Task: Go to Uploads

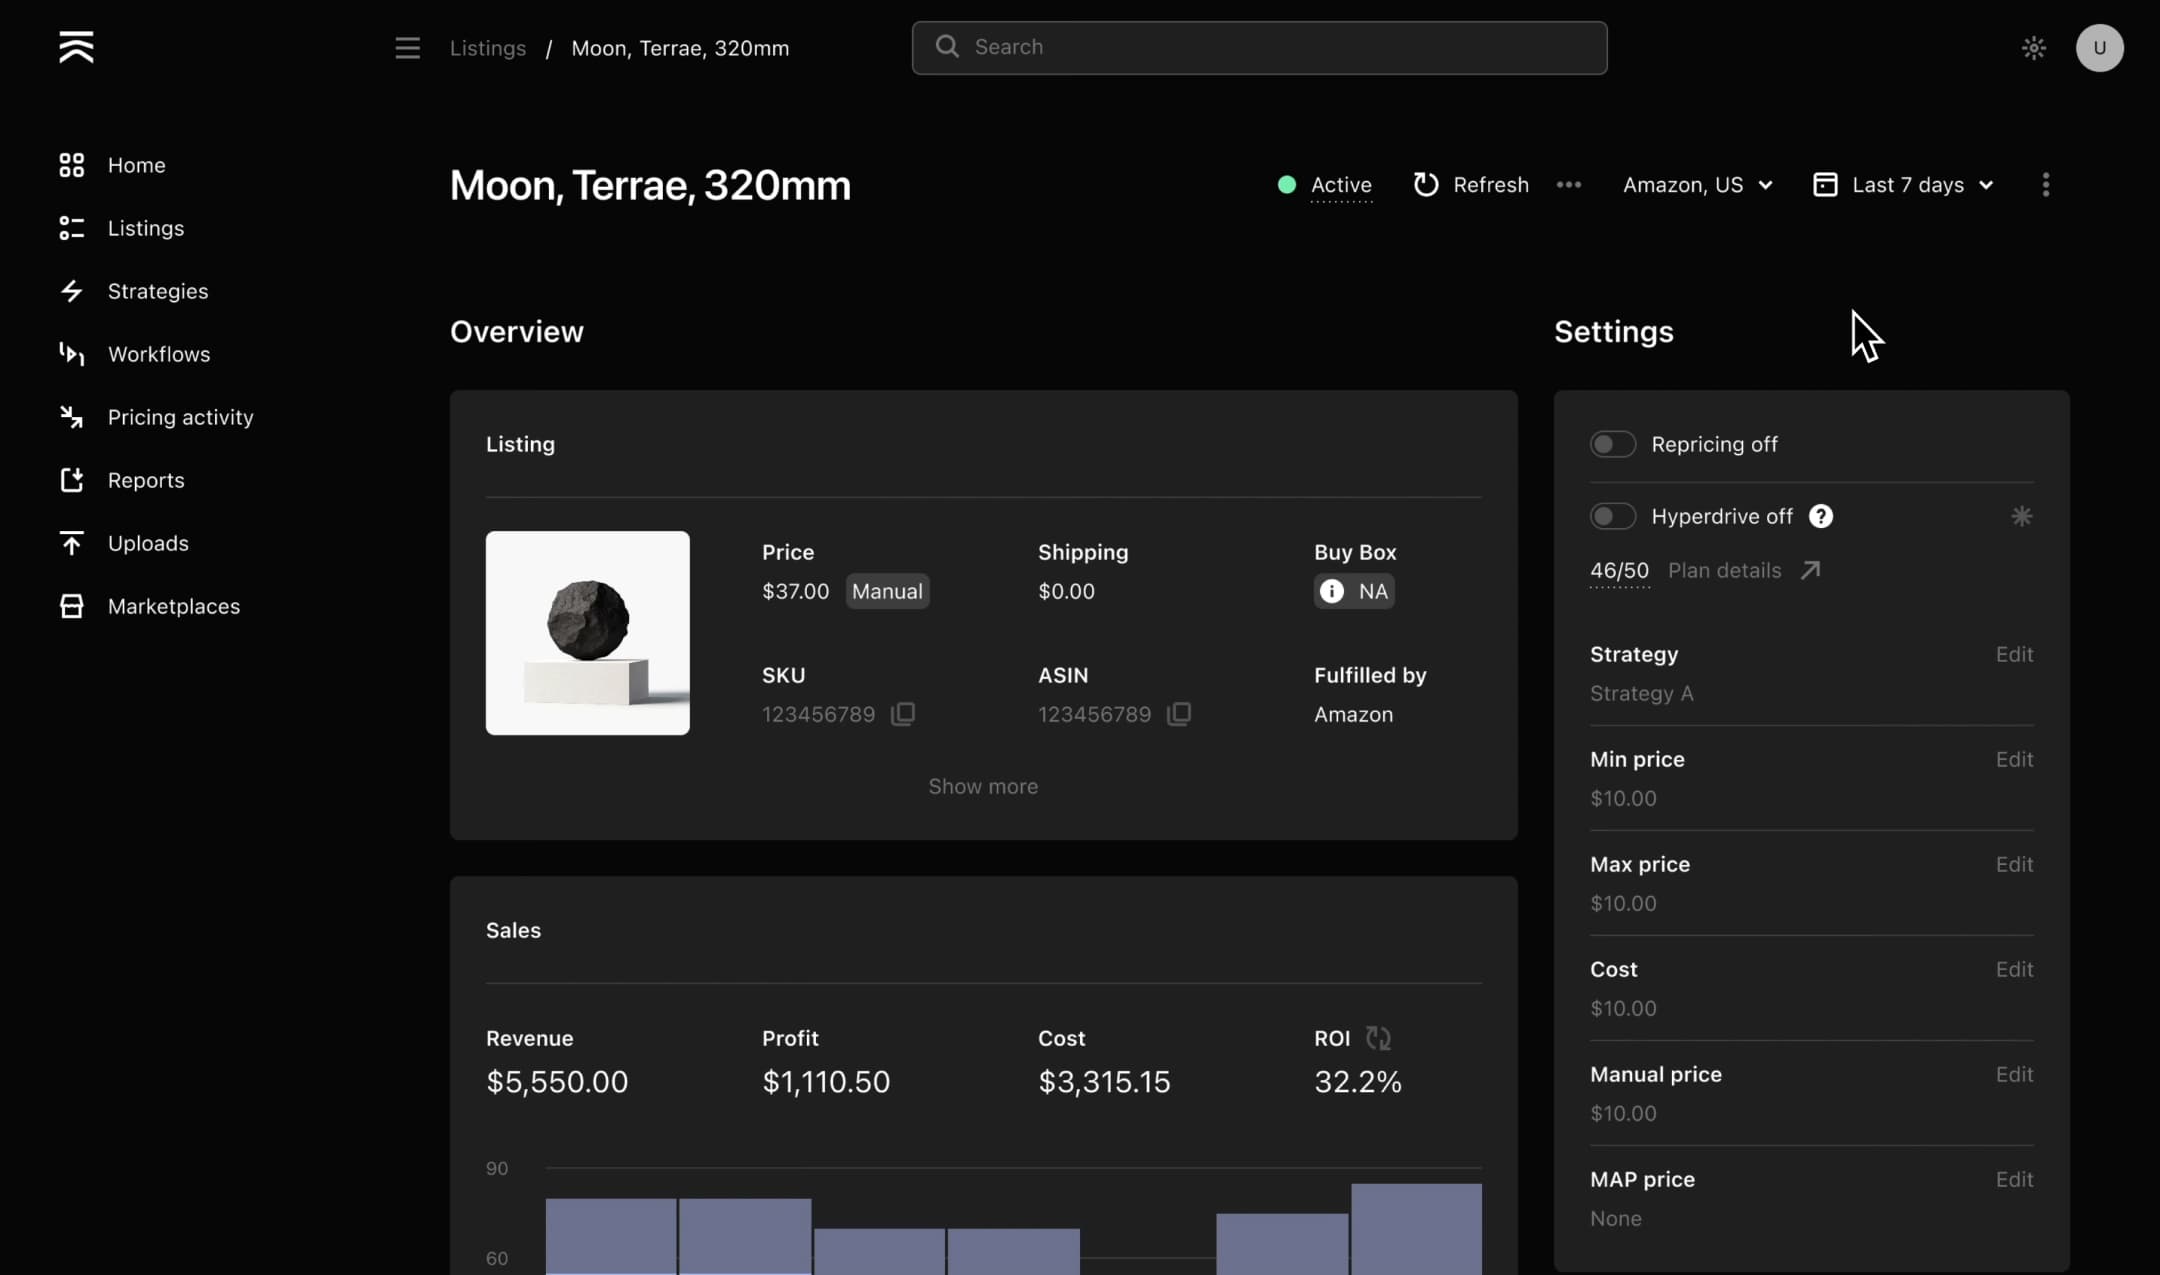Action: coord(148,543)
